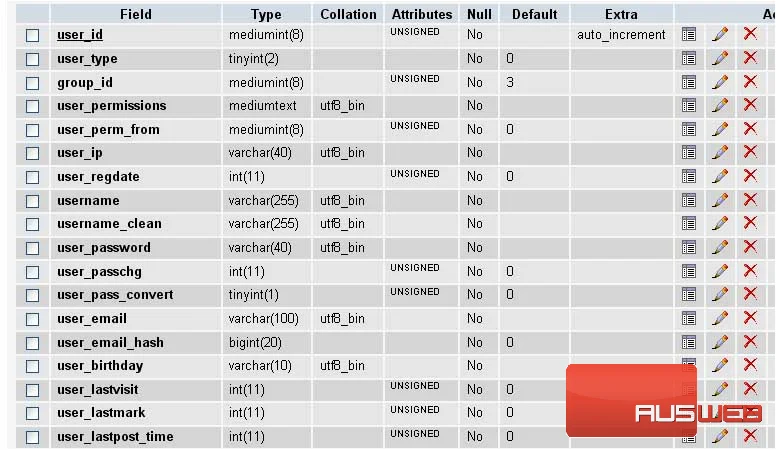The image size is (776, 450).
Task: Click pencil icon for user_permissions row
Action: (x=720, y=105)
